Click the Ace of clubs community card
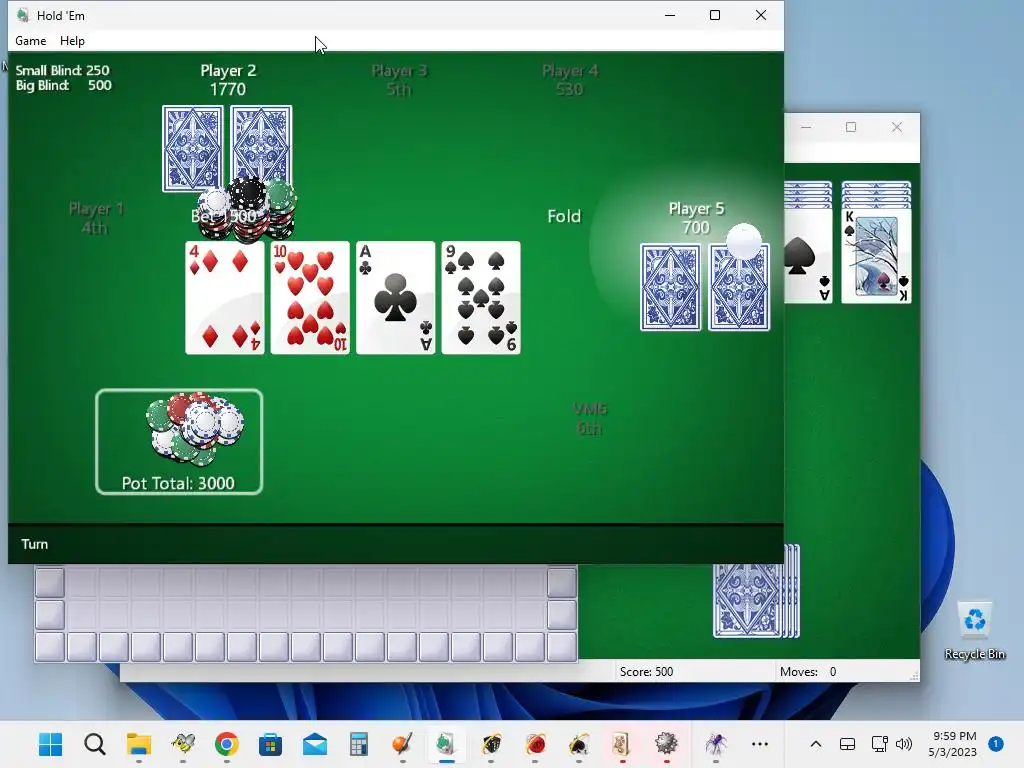1024x768 pixels. click(x=396, y=298)
